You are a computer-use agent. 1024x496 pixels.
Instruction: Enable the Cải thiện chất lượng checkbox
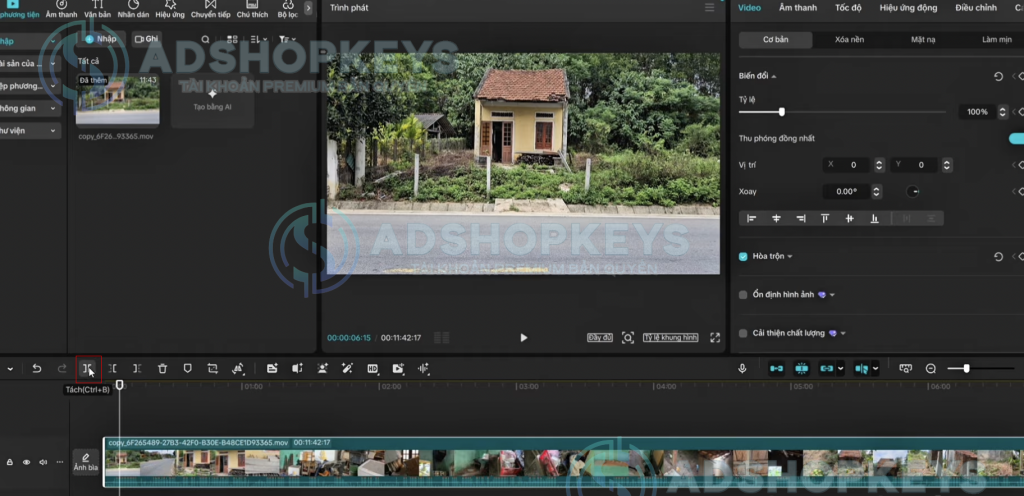point(743,333)
